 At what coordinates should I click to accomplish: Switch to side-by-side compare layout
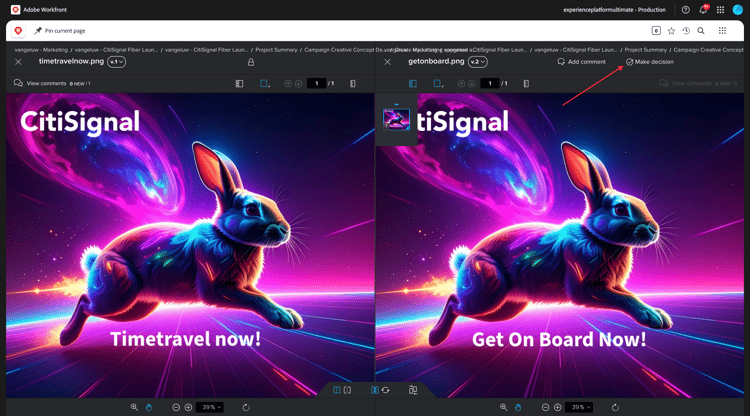click(337, 390)
